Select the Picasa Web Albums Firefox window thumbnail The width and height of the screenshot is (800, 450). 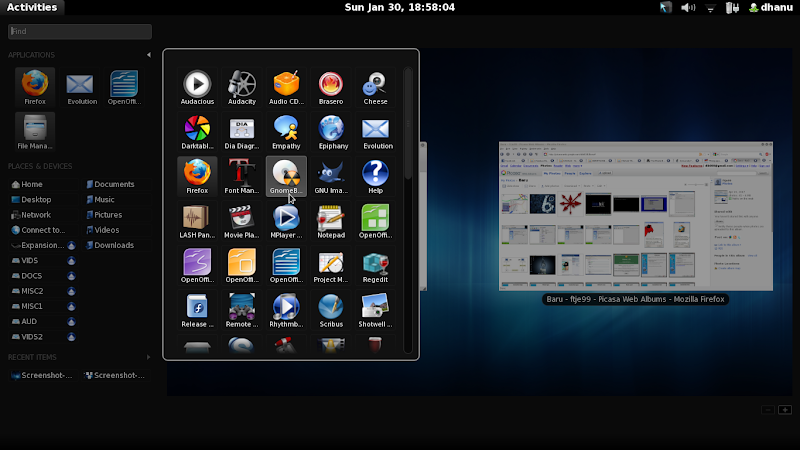636,216
